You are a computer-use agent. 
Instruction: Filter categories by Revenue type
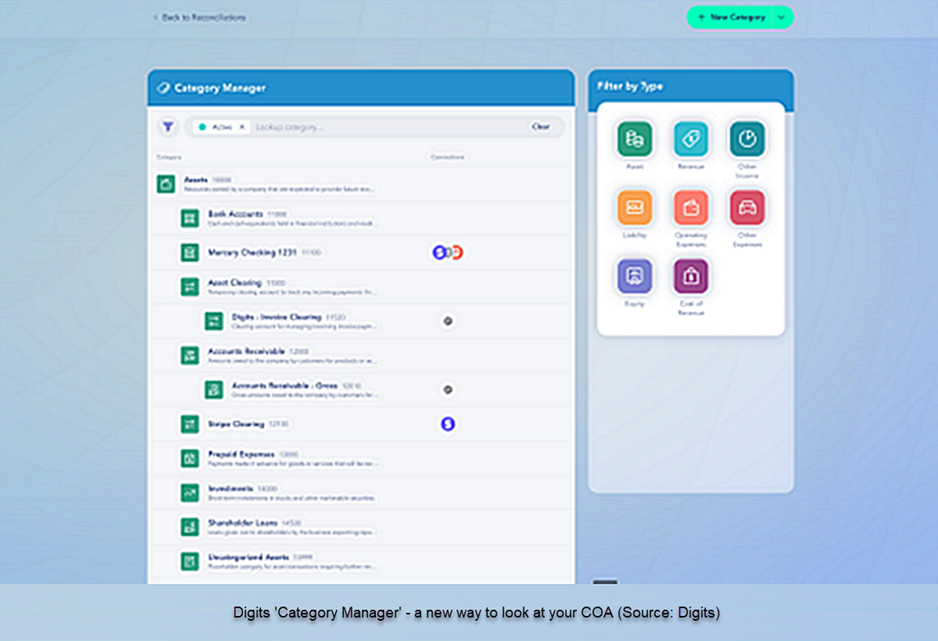pyautogui.click(x=690, y=139)
